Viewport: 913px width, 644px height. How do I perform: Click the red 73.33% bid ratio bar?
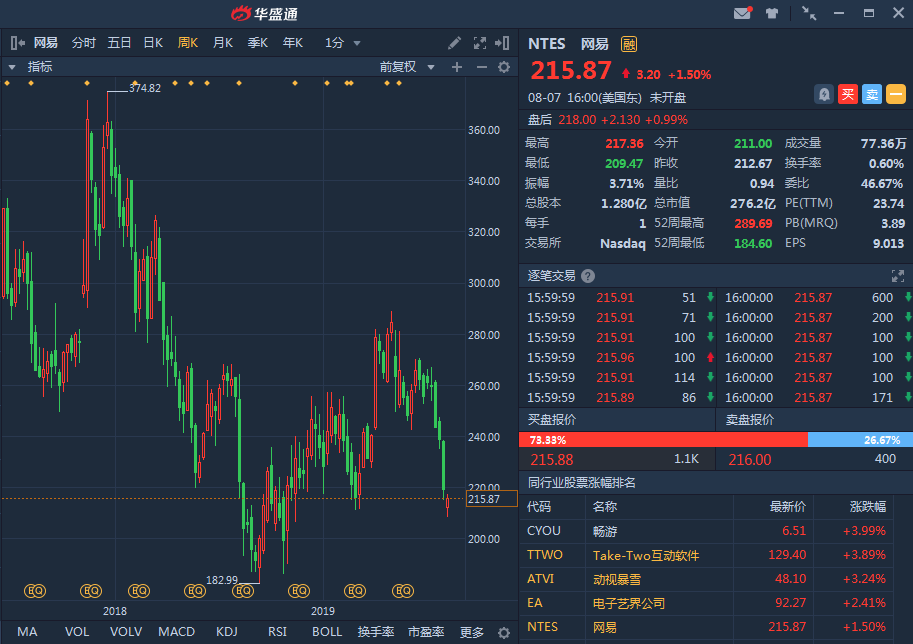(x=663, y=440)
